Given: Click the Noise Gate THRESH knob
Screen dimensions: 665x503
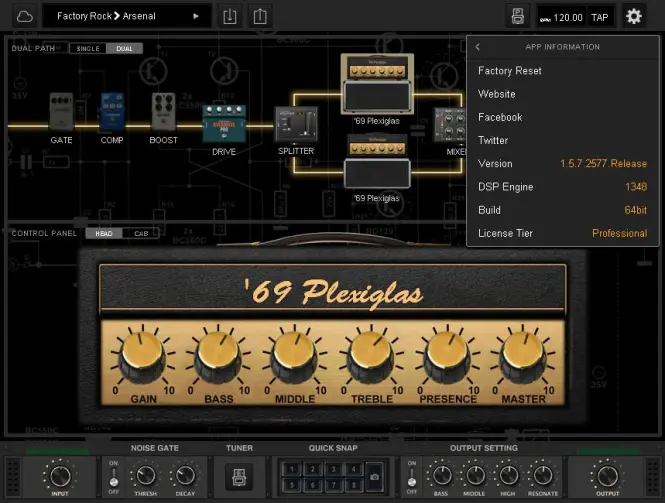Looking at the screenshot, I should tap(145, 475).
